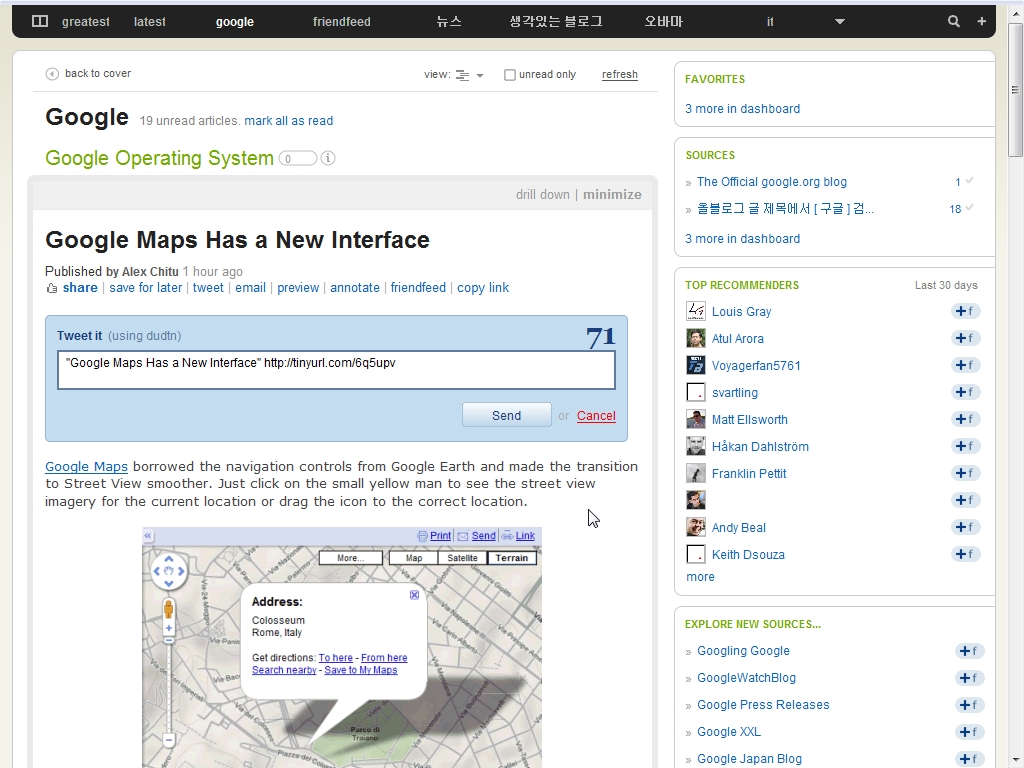Switch to the 'latest' tab
1024x768 pixels.
click(150, 22)
